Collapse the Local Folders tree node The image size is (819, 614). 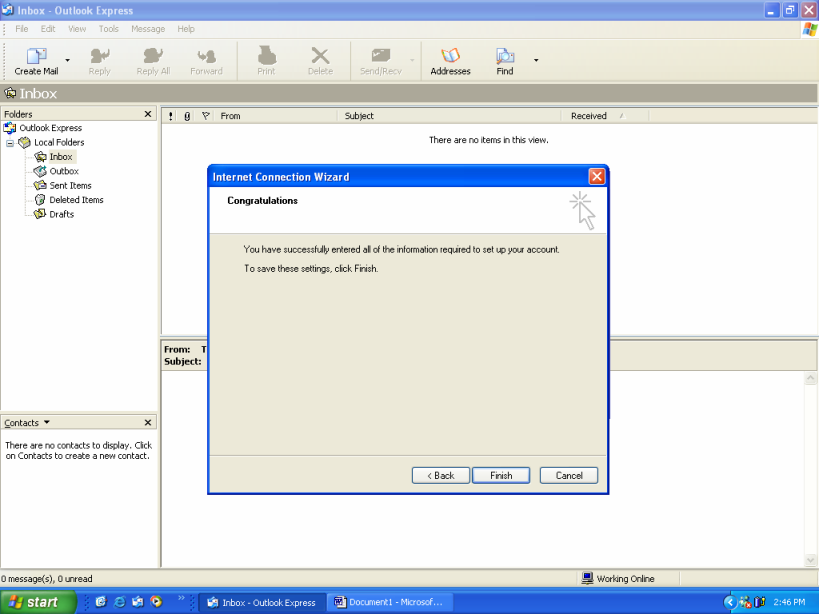tap(10, 143)
